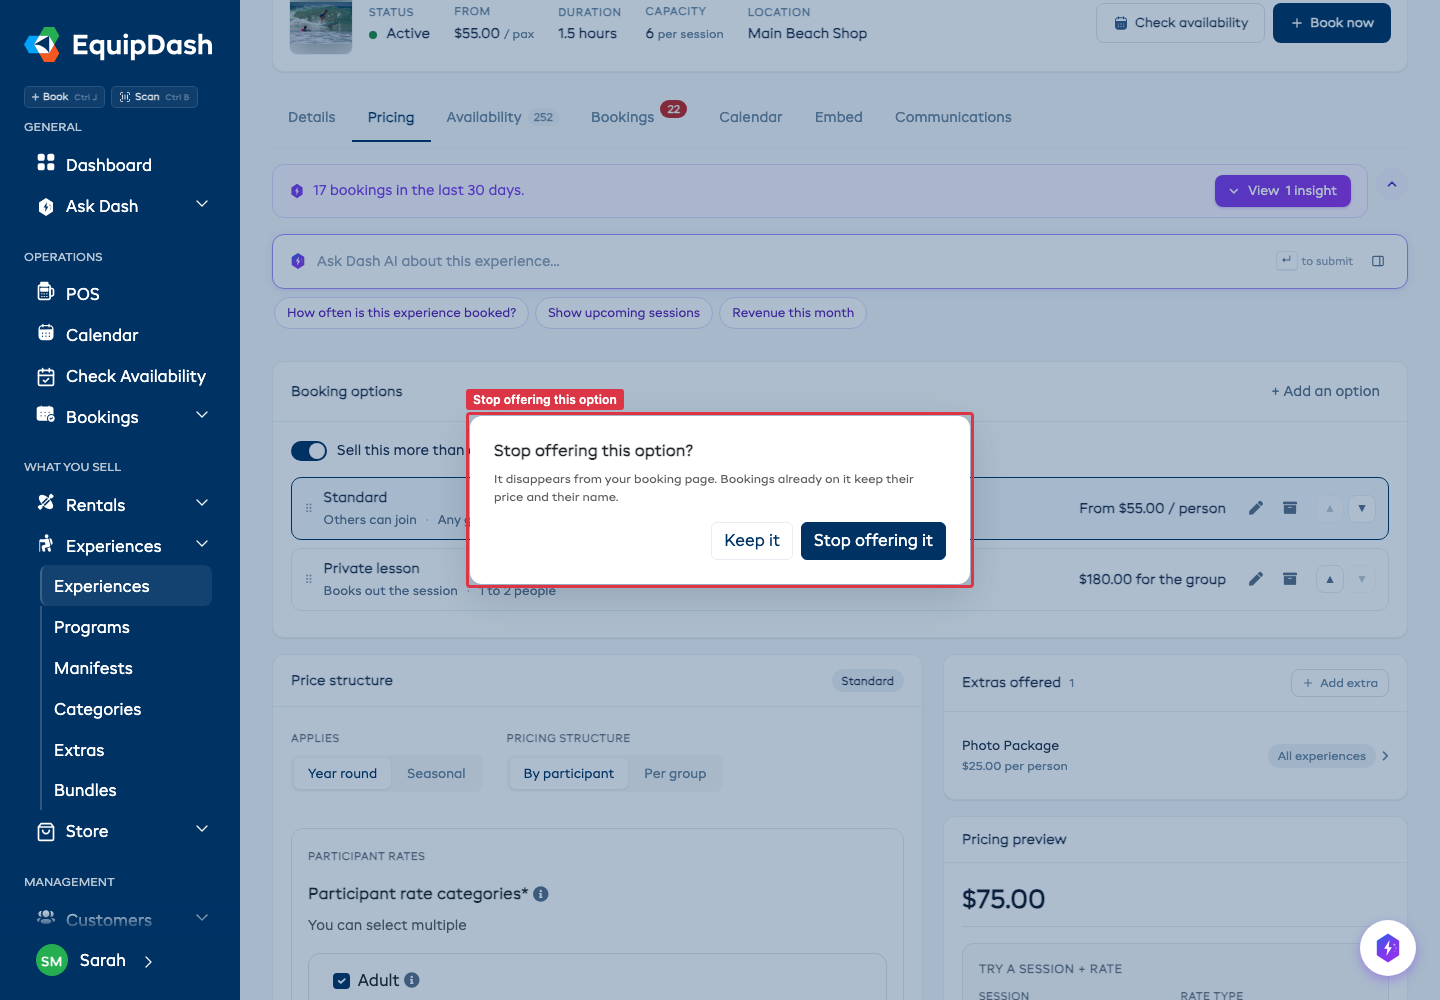
Task: Move Private lesson option up
Action: (1330, 579)
